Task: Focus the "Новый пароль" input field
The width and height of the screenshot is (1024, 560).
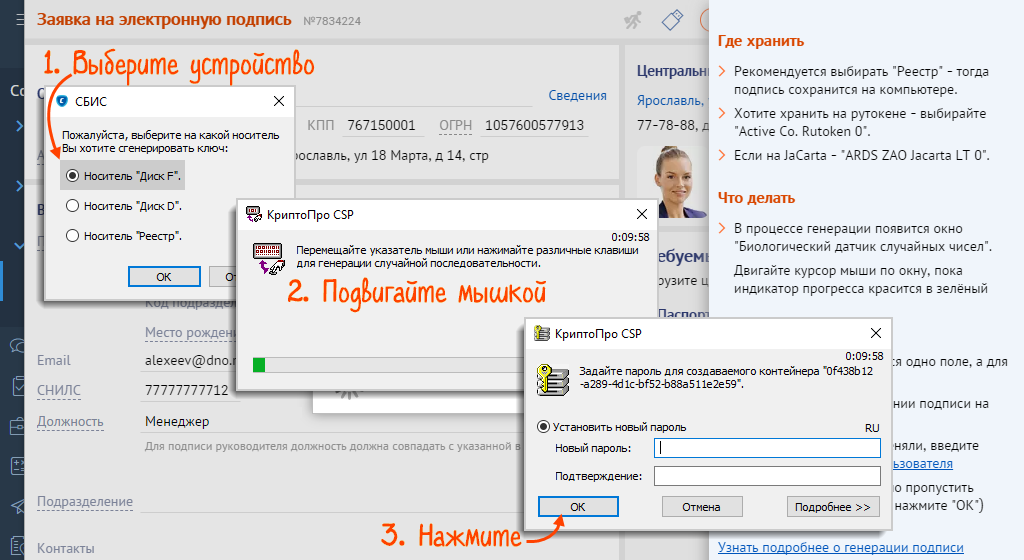Action: pos(767,448)
